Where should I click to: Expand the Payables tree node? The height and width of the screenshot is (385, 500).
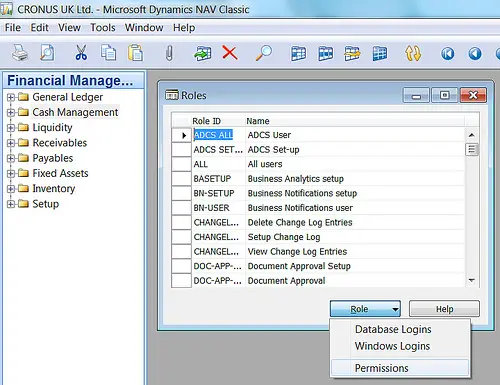pyautogui.click(x=11, y=158)
